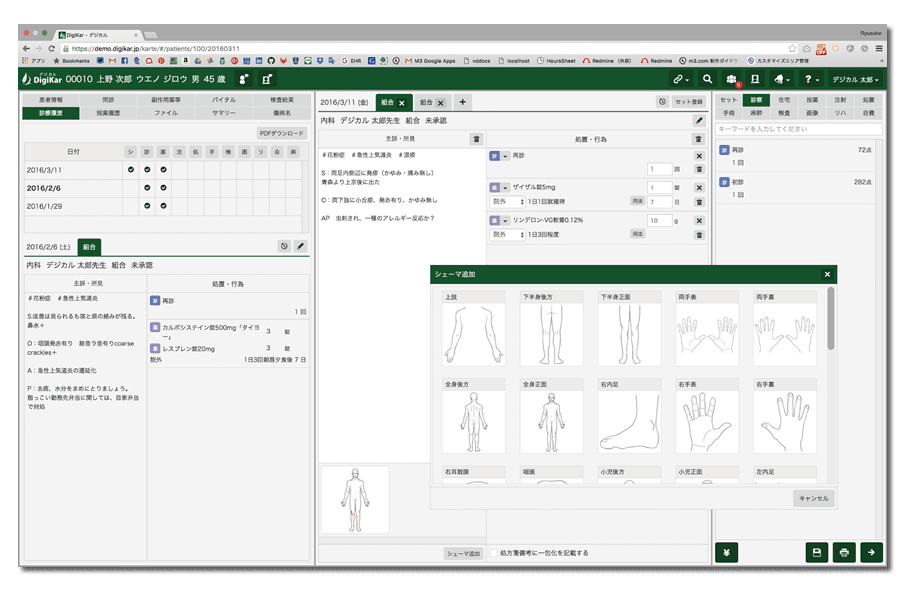
Task: Toggle the 薬 filter in the visit history header
Action: point(163,152)
